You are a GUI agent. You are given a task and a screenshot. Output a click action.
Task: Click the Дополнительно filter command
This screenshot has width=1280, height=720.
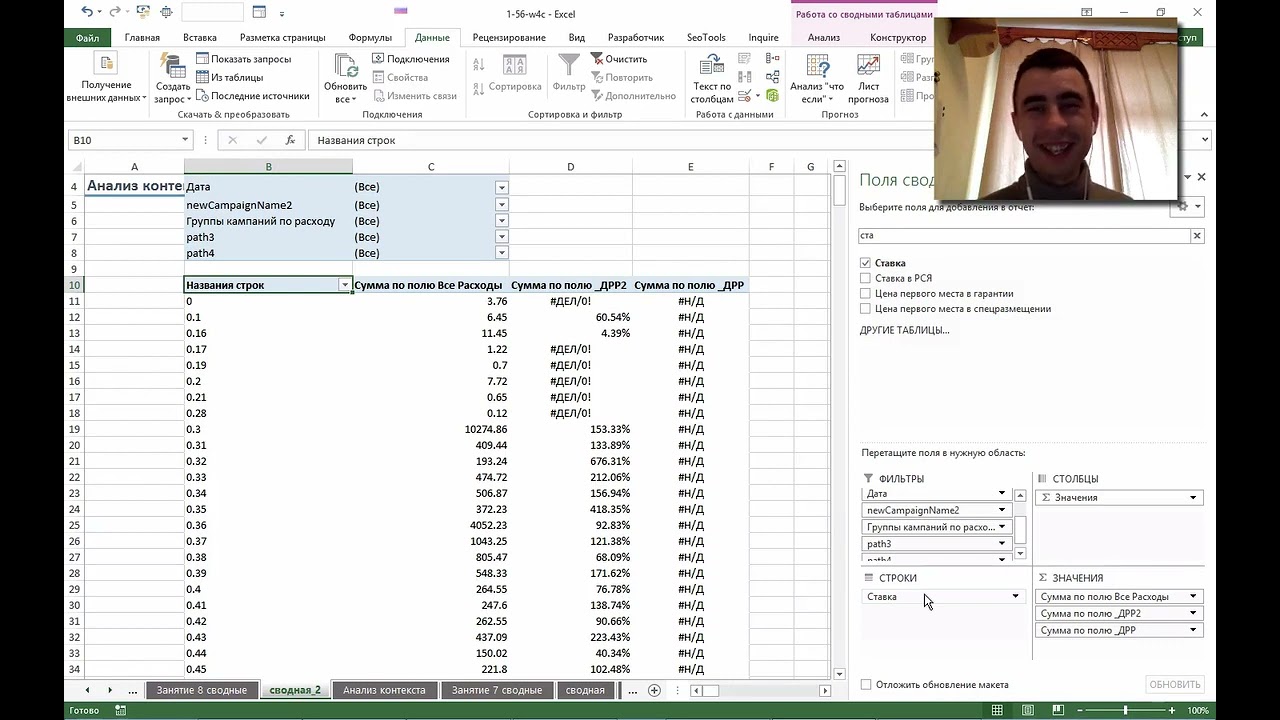pyautogui.click(x=634, y=96)
